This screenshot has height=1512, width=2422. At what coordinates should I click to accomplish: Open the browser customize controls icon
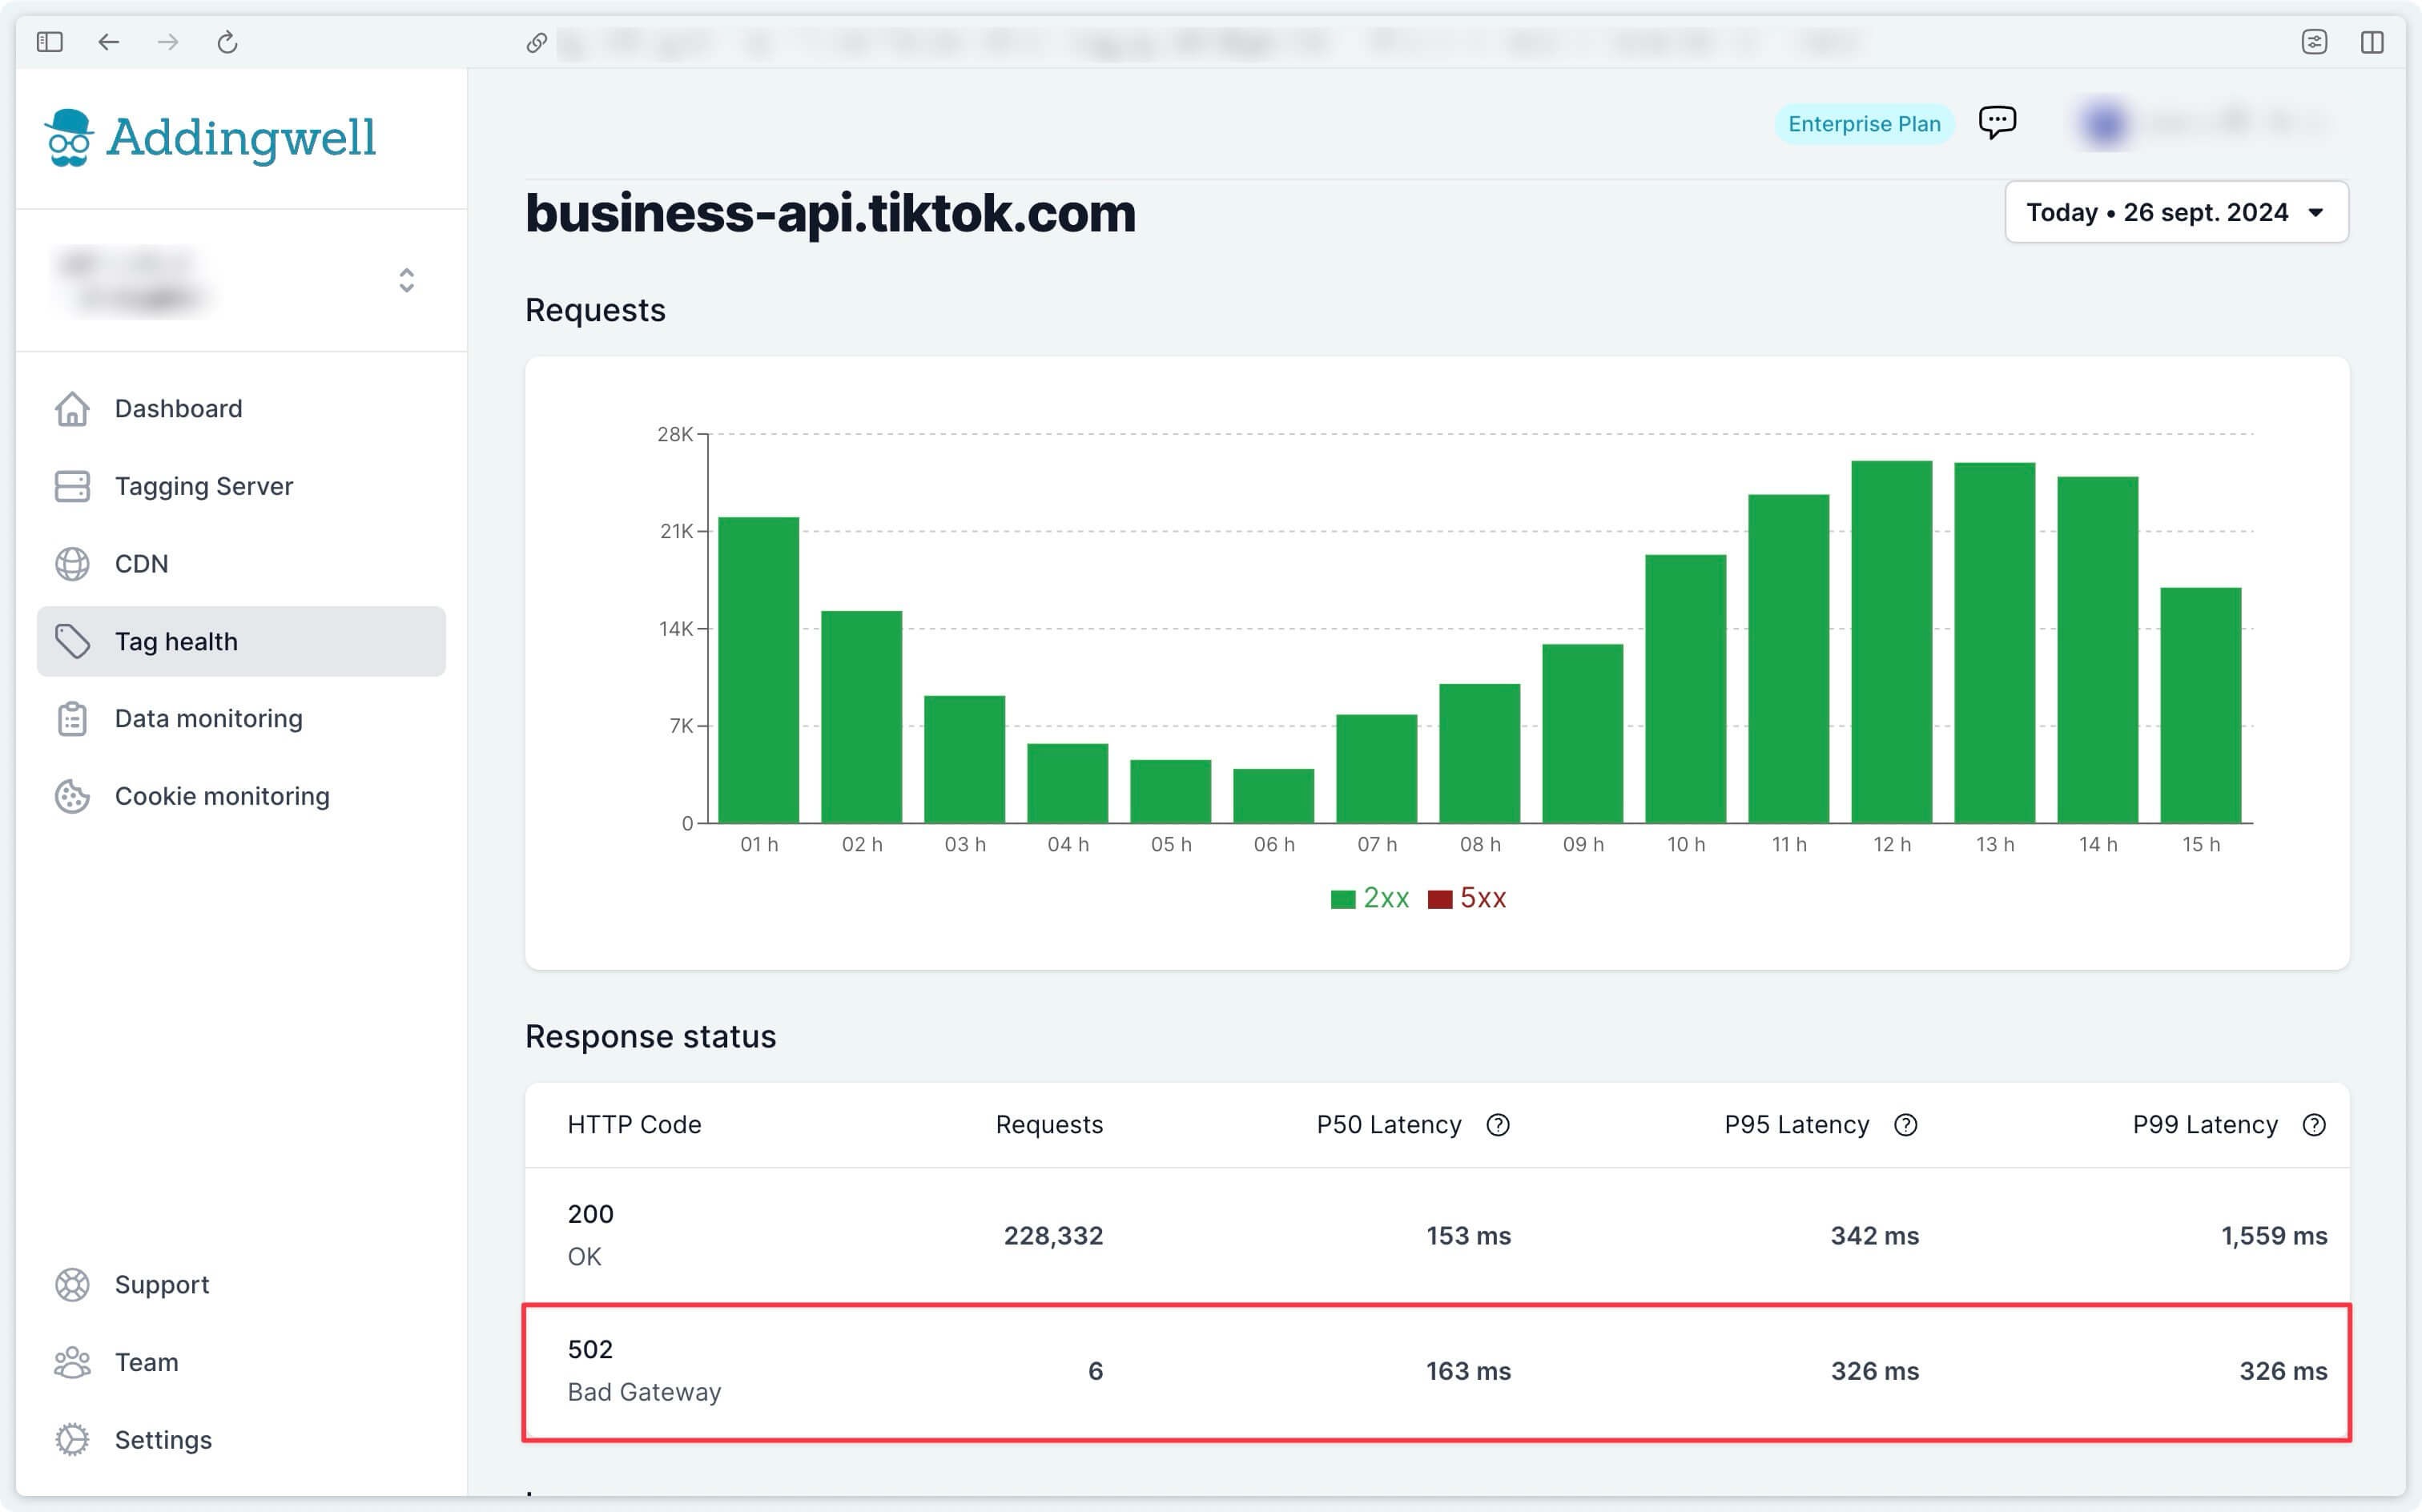coord(2314,42)
